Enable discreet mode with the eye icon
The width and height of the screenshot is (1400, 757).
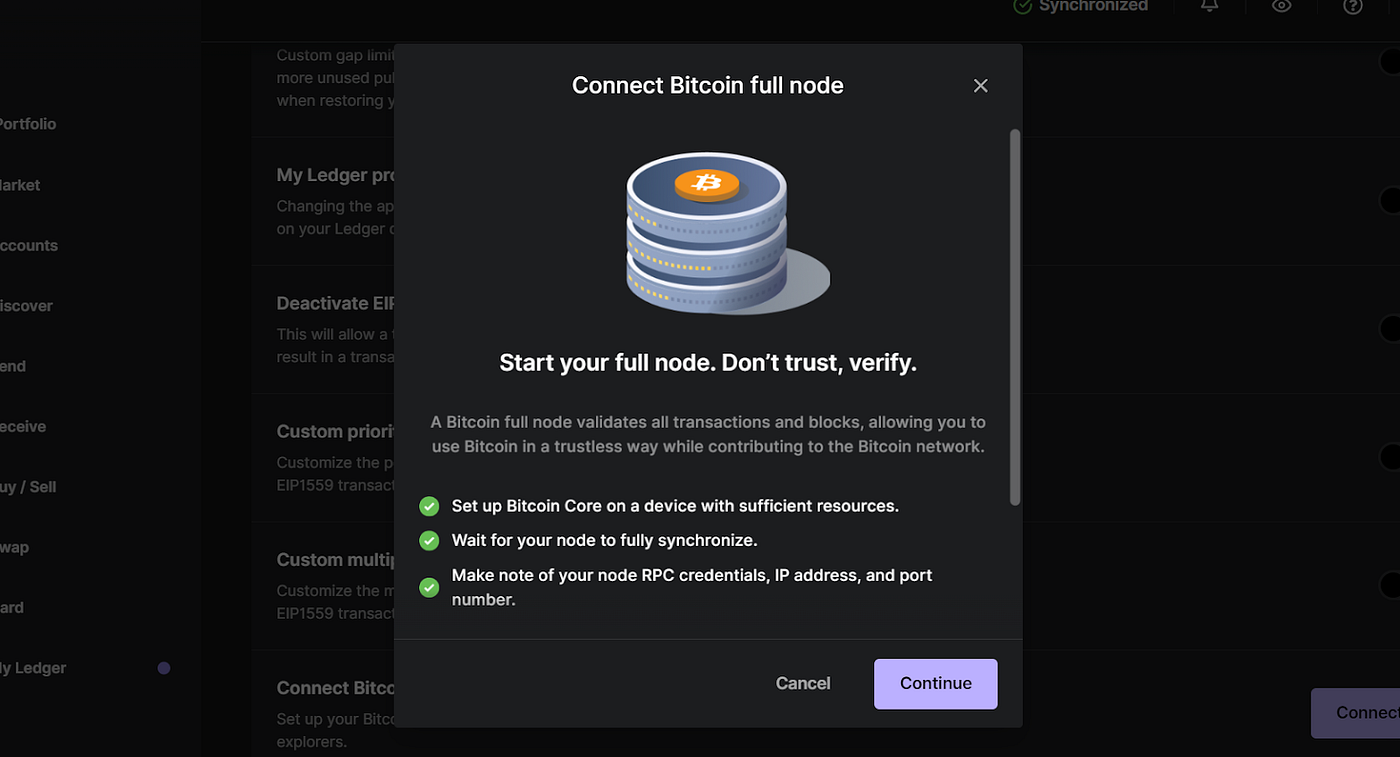click(1281, 7)
